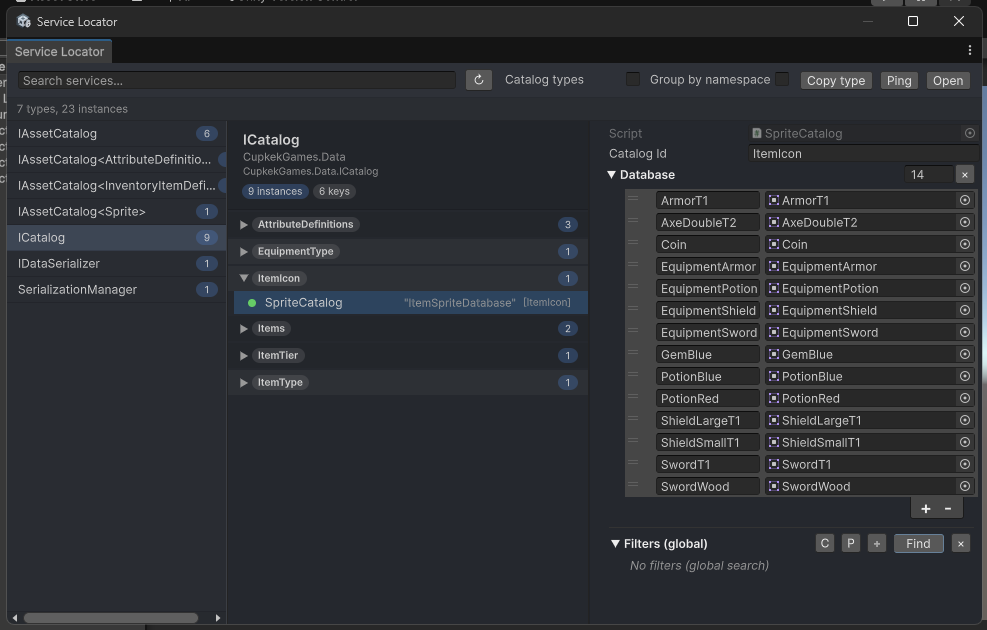Toggle Group by namespace

(x=781, y=80)
